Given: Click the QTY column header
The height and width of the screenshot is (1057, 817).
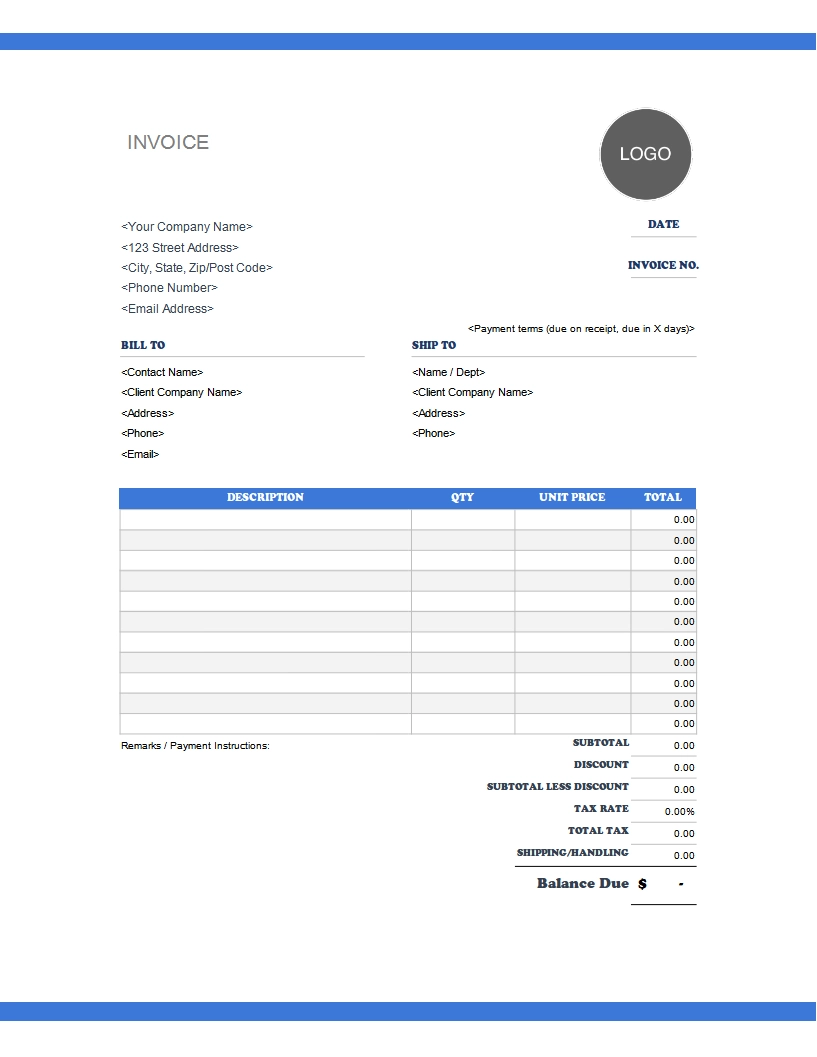Looking at the screenshot, I should click(461, 497).
